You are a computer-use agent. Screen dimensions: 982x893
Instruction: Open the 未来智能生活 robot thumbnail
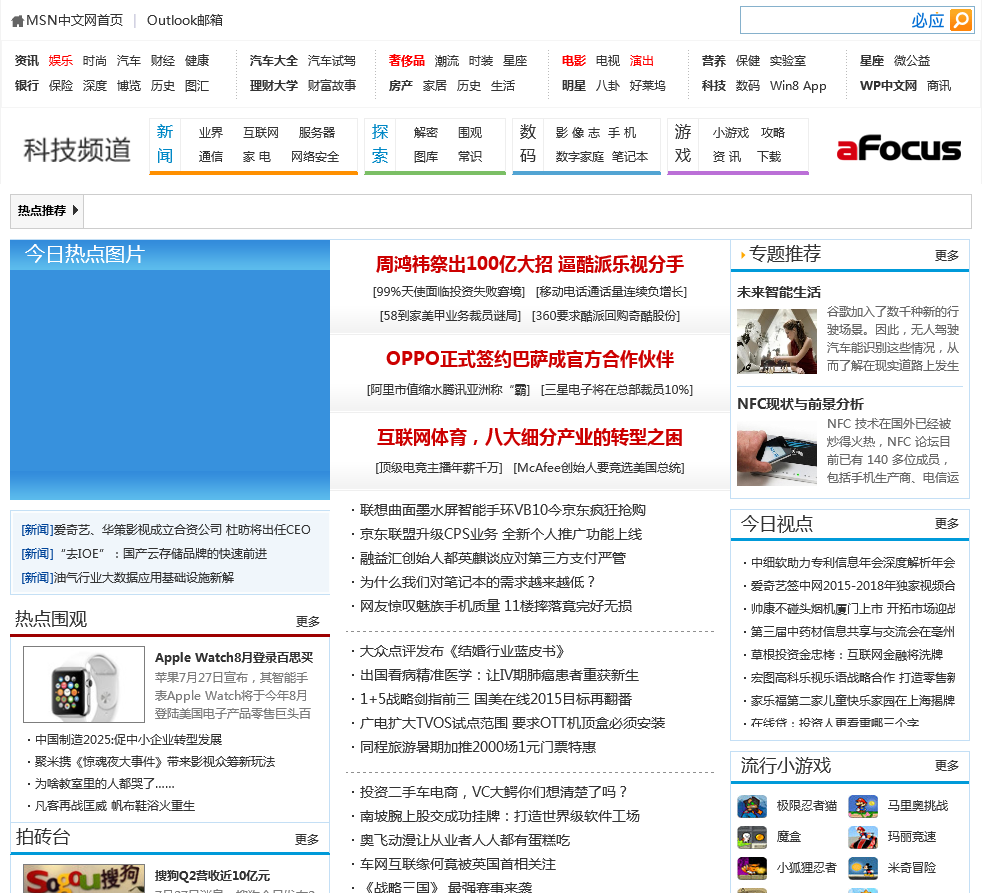777,341
